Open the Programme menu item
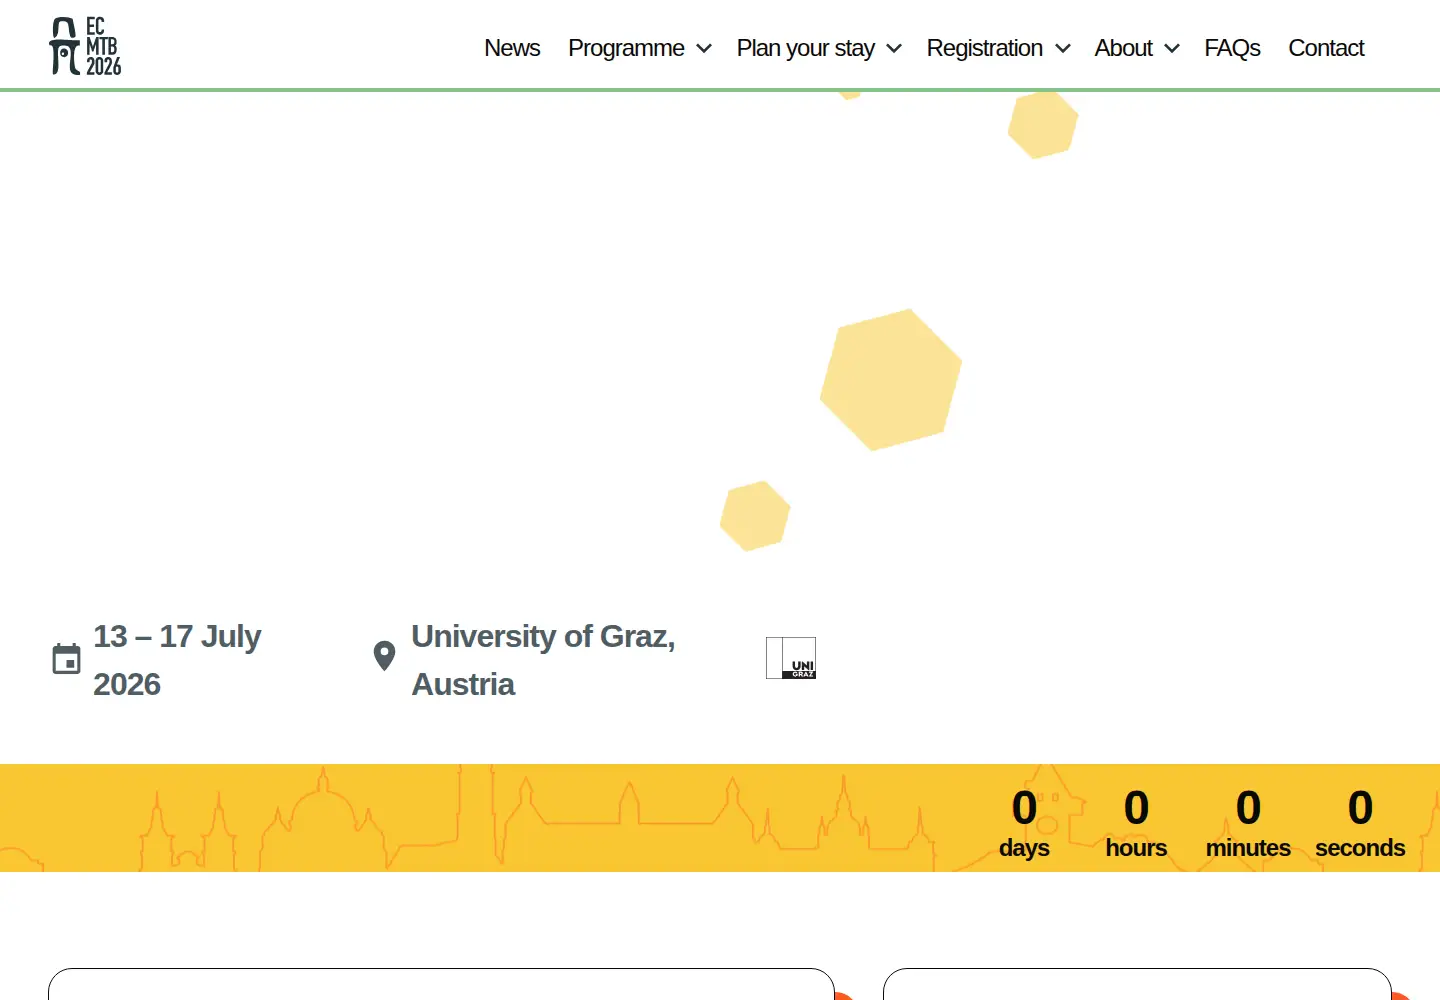The height and width of the screenshot is (1000, 1440). pos(626,48)
